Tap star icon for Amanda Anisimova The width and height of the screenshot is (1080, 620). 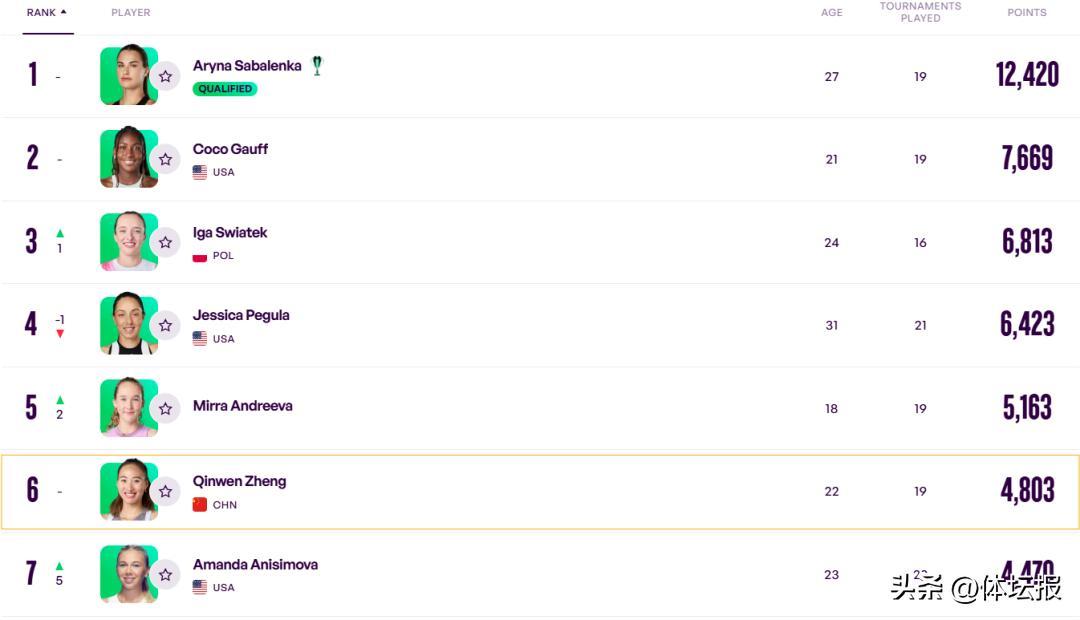(165, 574)
